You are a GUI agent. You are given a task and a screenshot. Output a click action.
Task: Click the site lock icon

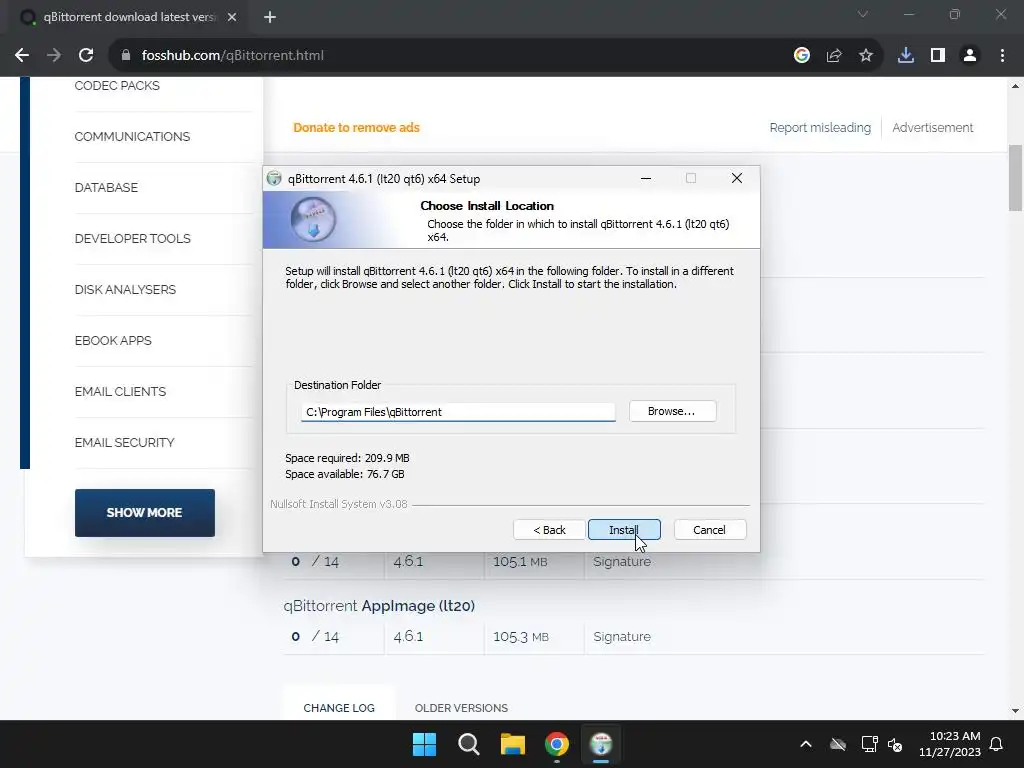126,56
